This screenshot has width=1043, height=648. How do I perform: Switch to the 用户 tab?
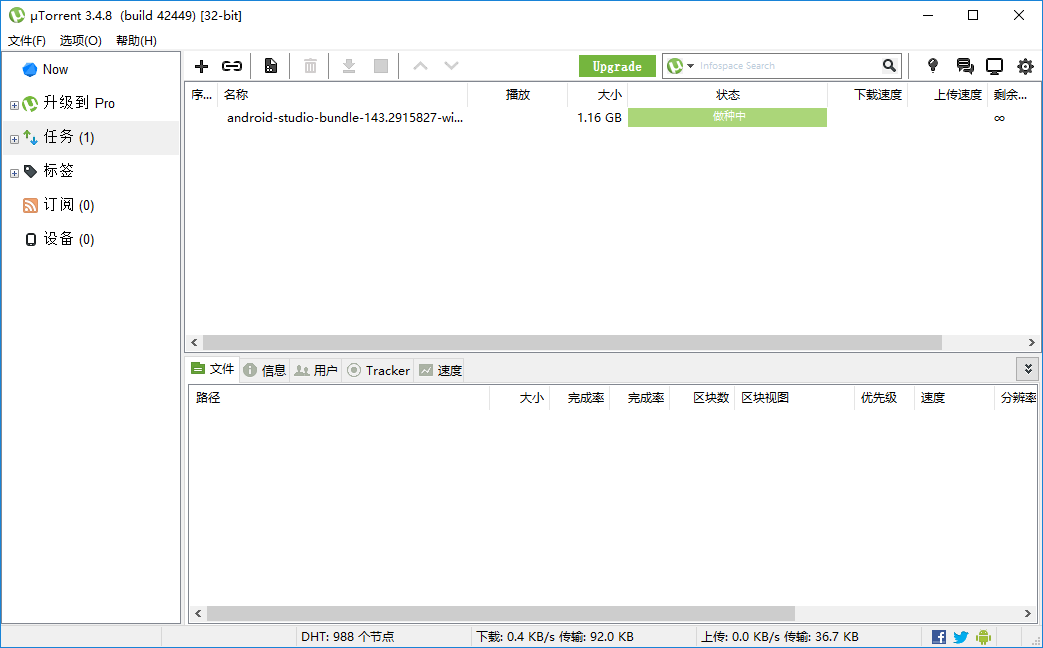316,370
